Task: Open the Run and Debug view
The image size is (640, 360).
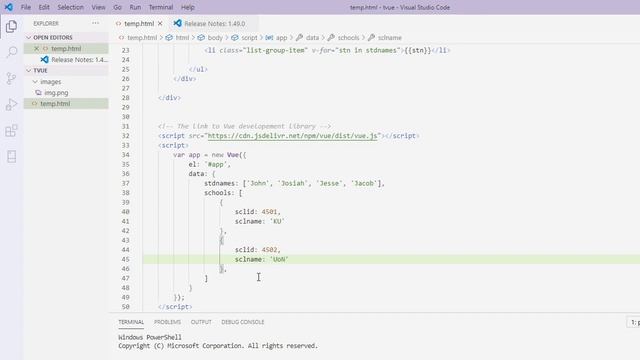Action: coord(11,104)
